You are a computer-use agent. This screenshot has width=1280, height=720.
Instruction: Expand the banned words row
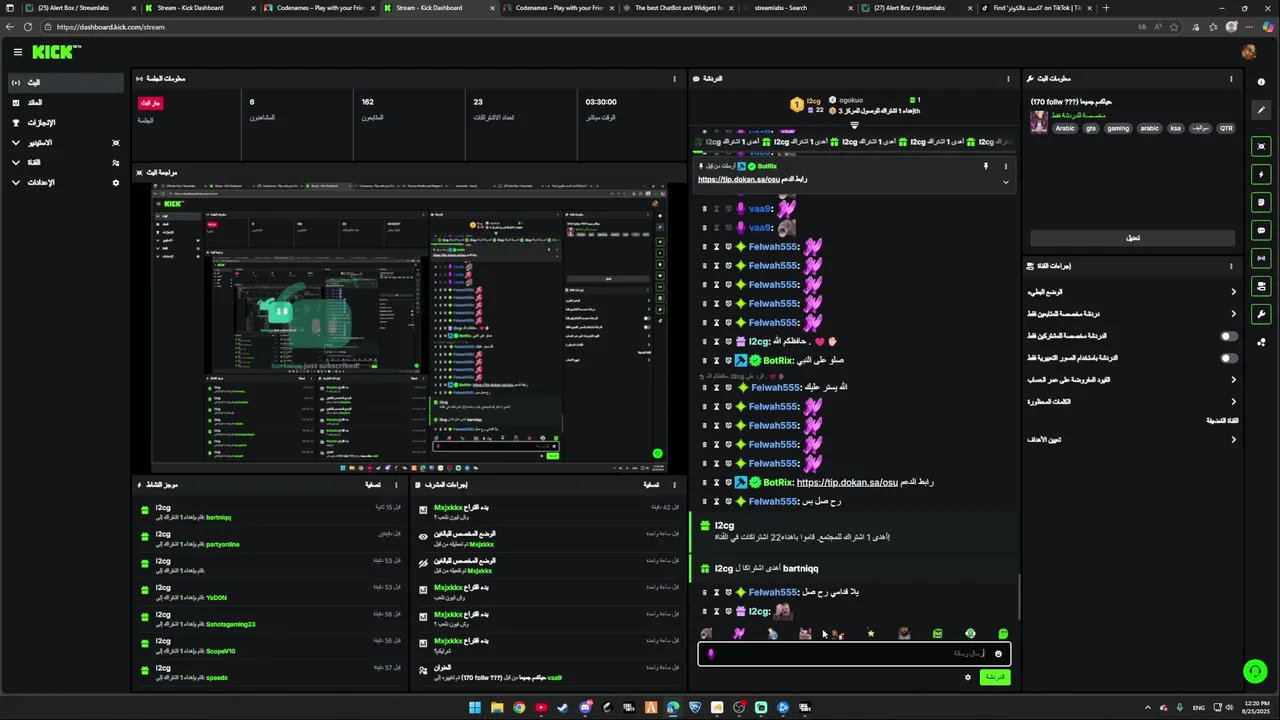coord(1131,402)
